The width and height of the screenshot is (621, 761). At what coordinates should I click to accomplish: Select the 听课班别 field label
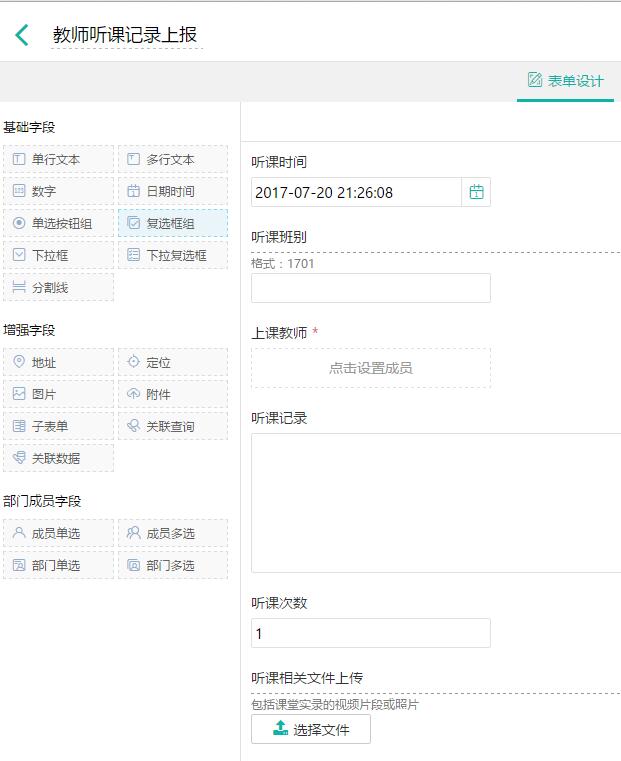[279, 237]
